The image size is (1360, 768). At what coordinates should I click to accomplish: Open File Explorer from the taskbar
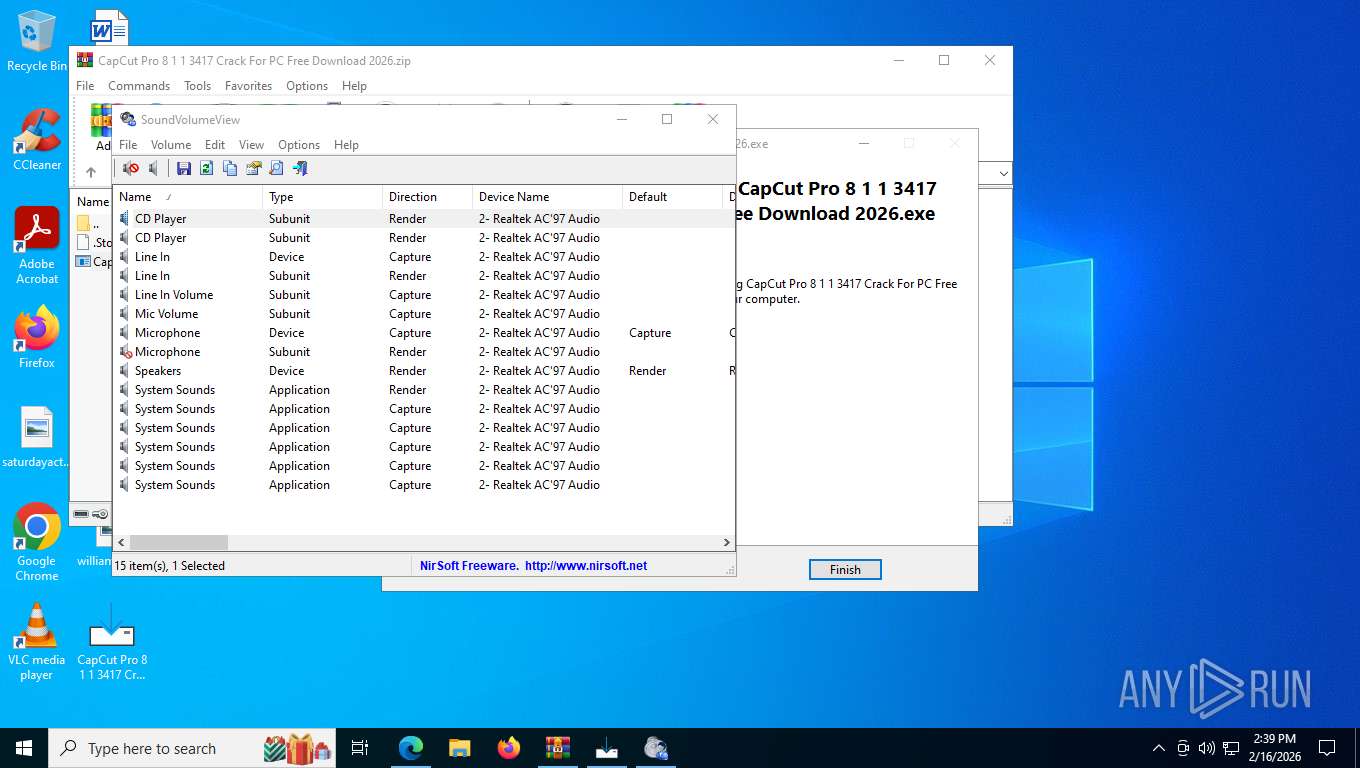click(x=460, y=748)
